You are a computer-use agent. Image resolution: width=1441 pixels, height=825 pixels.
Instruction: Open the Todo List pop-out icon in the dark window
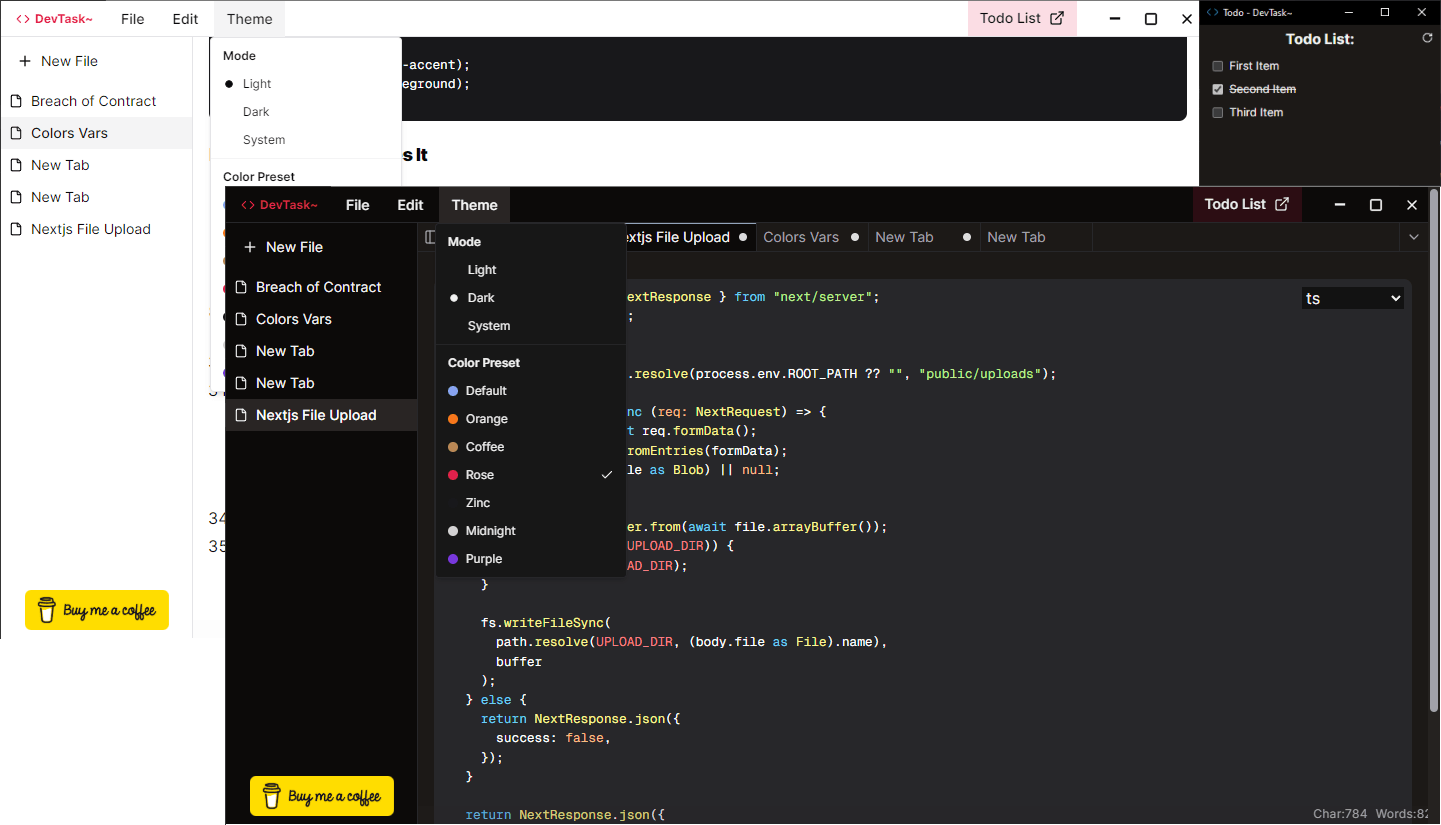1282,204
